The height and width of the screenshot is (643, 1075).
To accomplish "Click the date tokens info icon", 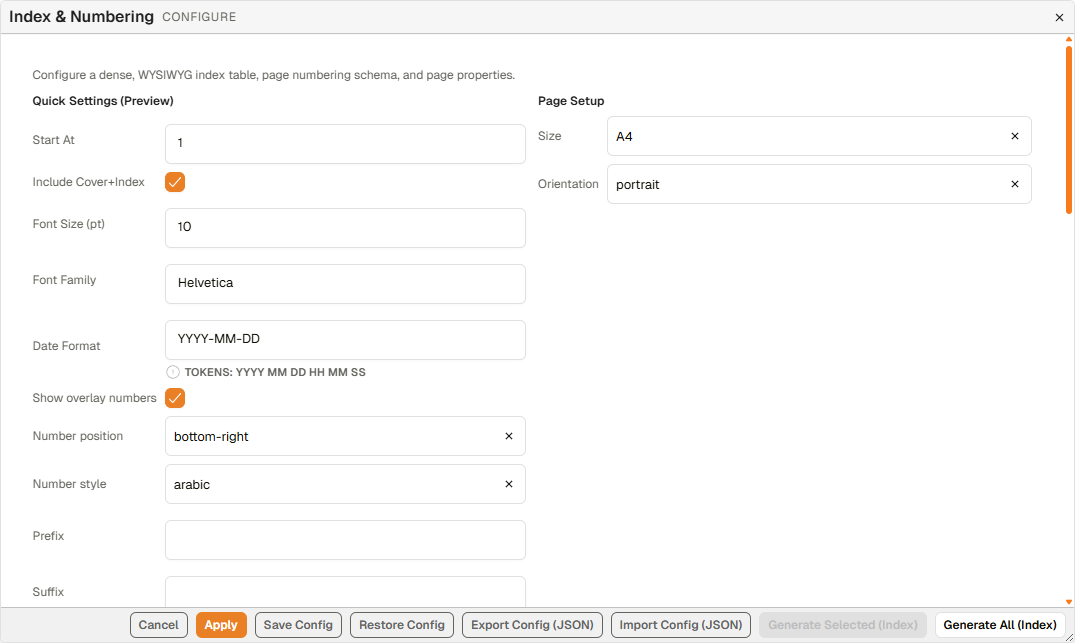I will pyautogui.click(x=173, y=372).
